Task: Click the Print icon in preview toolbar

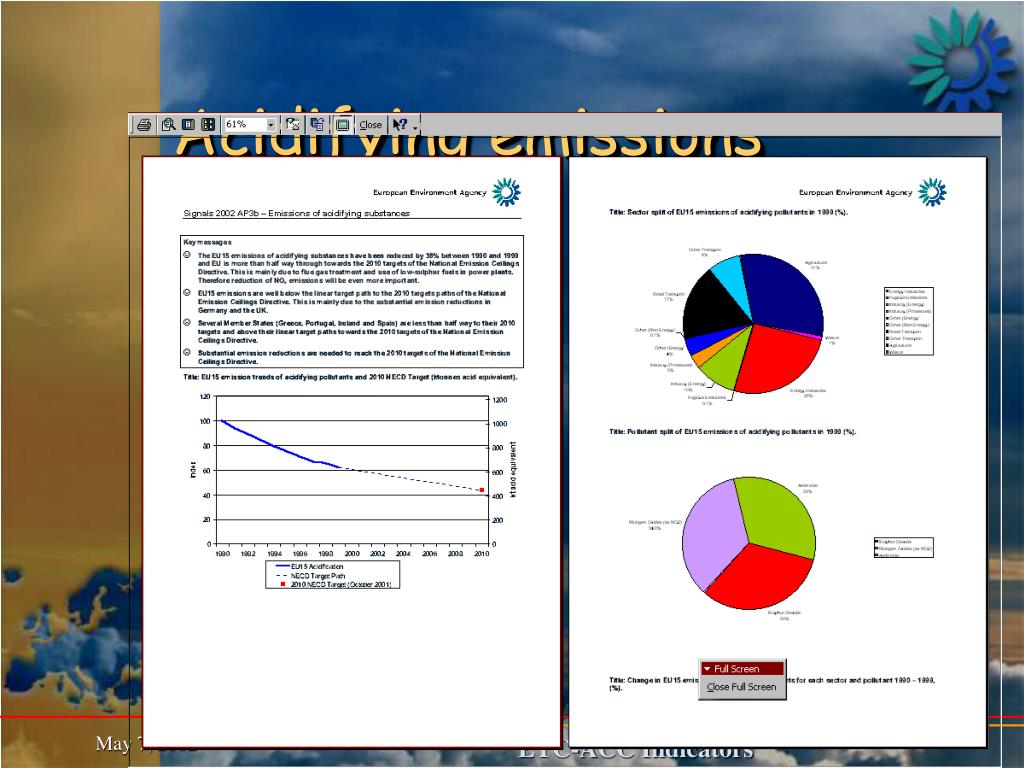Action: (144, 124)
